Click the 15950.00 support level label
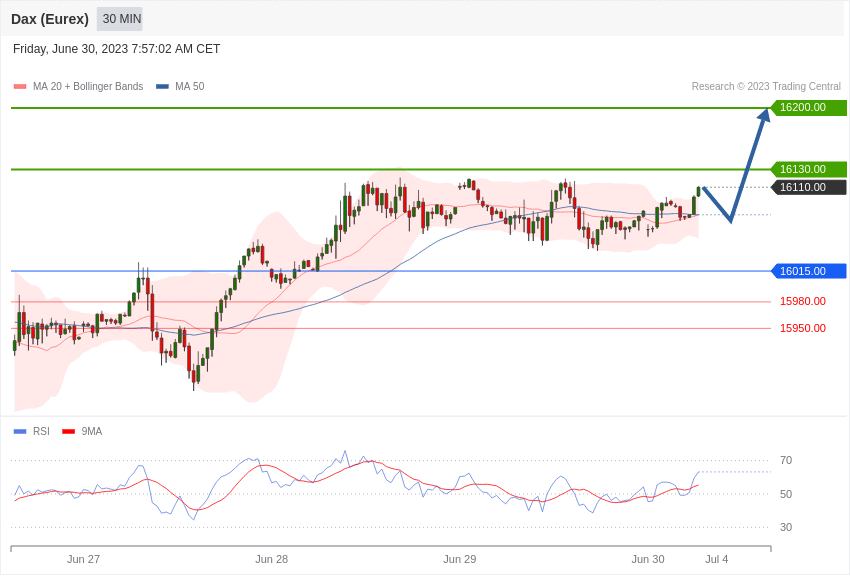The width and height of the screenshot is (850, 576). pos(803,328)
